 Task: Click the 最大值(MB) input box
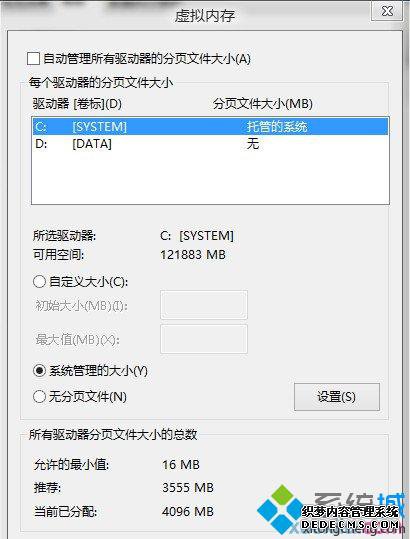click(x=204, y=339)
